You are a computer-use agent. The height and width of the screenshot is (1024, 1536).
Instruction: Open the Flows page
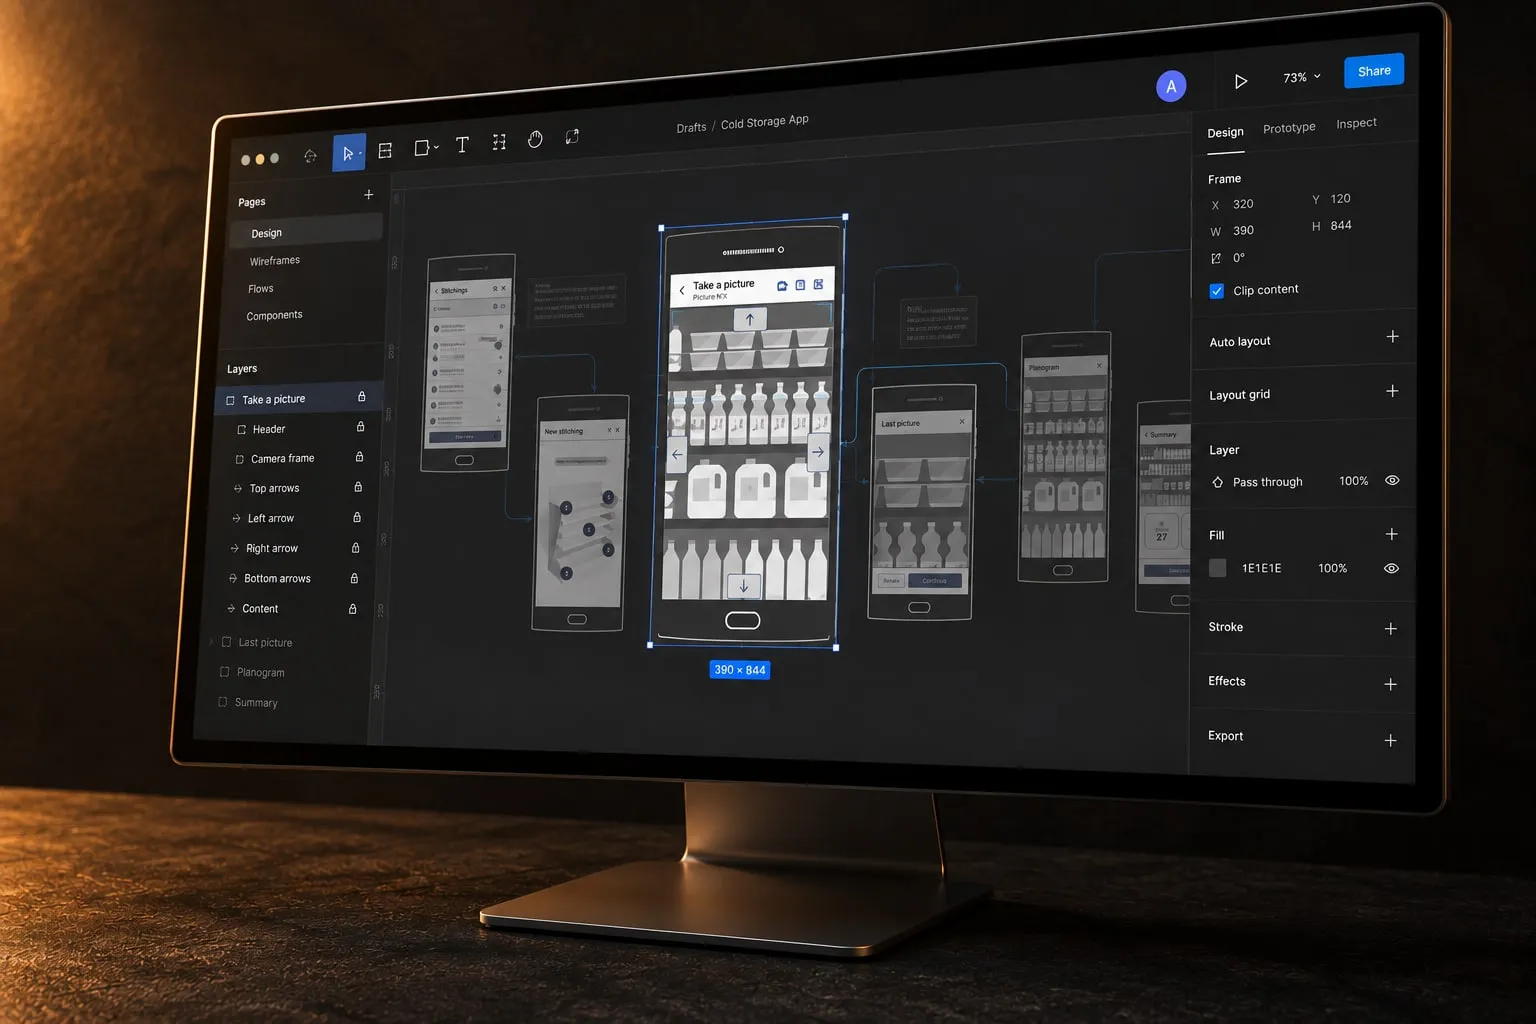click(261, 289)
